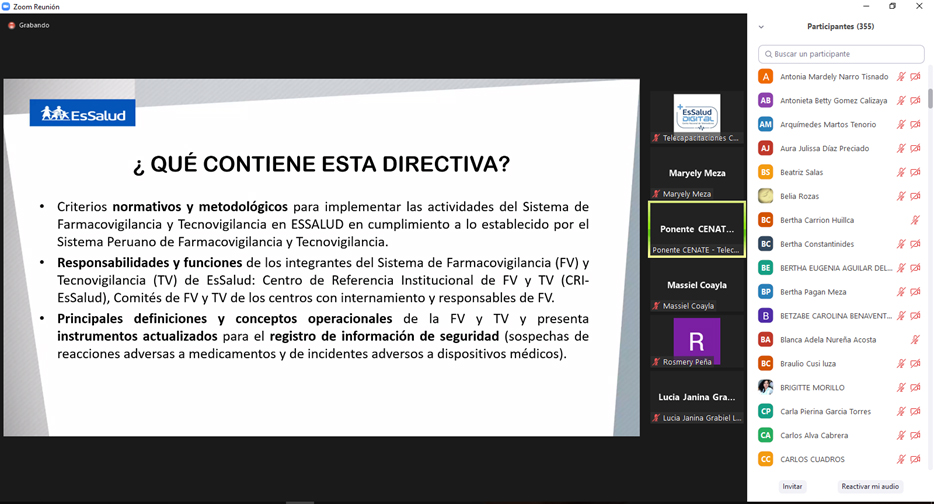Click the participants list vertical scrollbar
The width and height of the screenshot is (934, 504).
pos(930,98)
